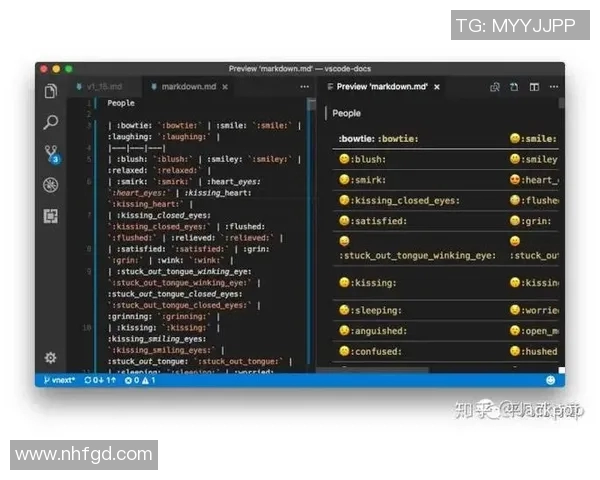Open the Source Control view
Image resolution: width=600 pixels, height=480 pixels.
[x=51, y=154]
